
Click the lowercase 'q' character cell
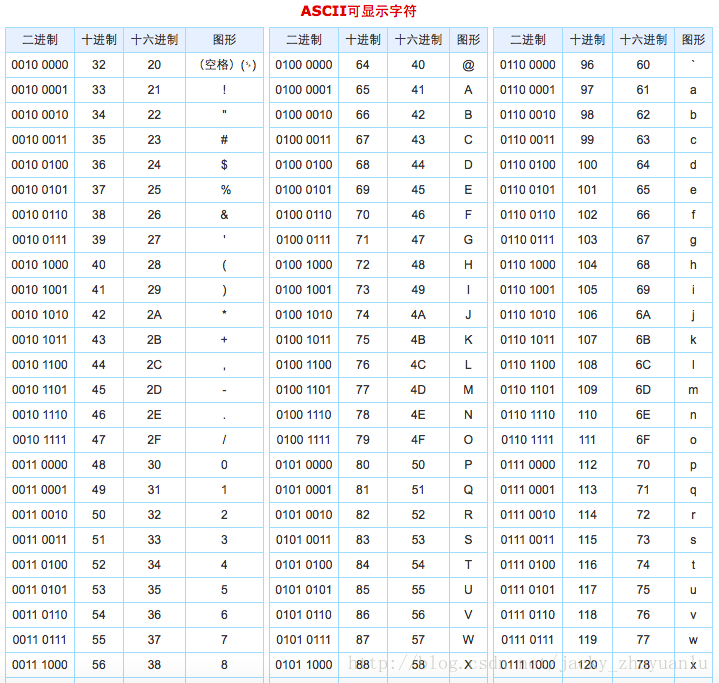(x=693, y=490)
